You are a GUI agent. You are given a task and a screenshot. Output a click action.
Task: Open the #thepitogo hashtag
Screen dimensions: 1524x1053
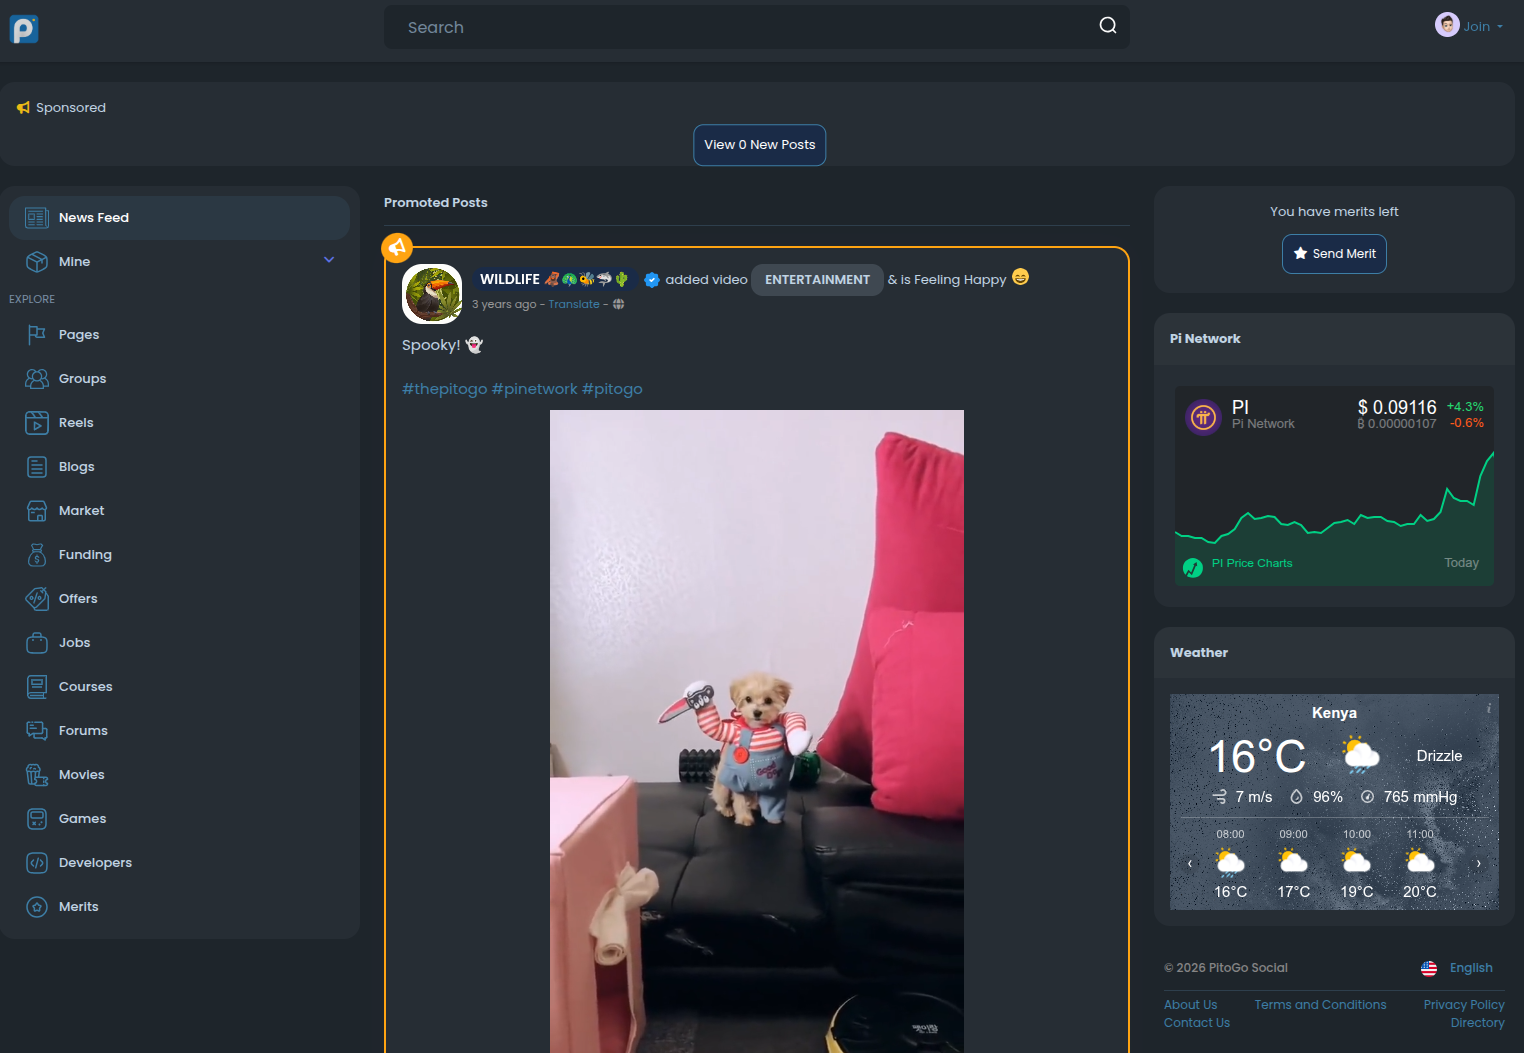[x=445, y=389]
